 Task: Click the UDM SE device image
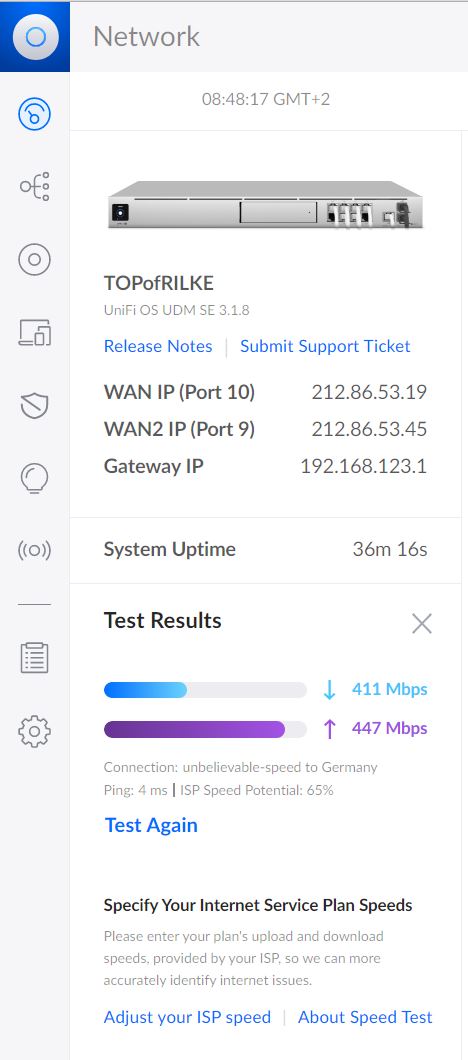(x=265, y=205)
